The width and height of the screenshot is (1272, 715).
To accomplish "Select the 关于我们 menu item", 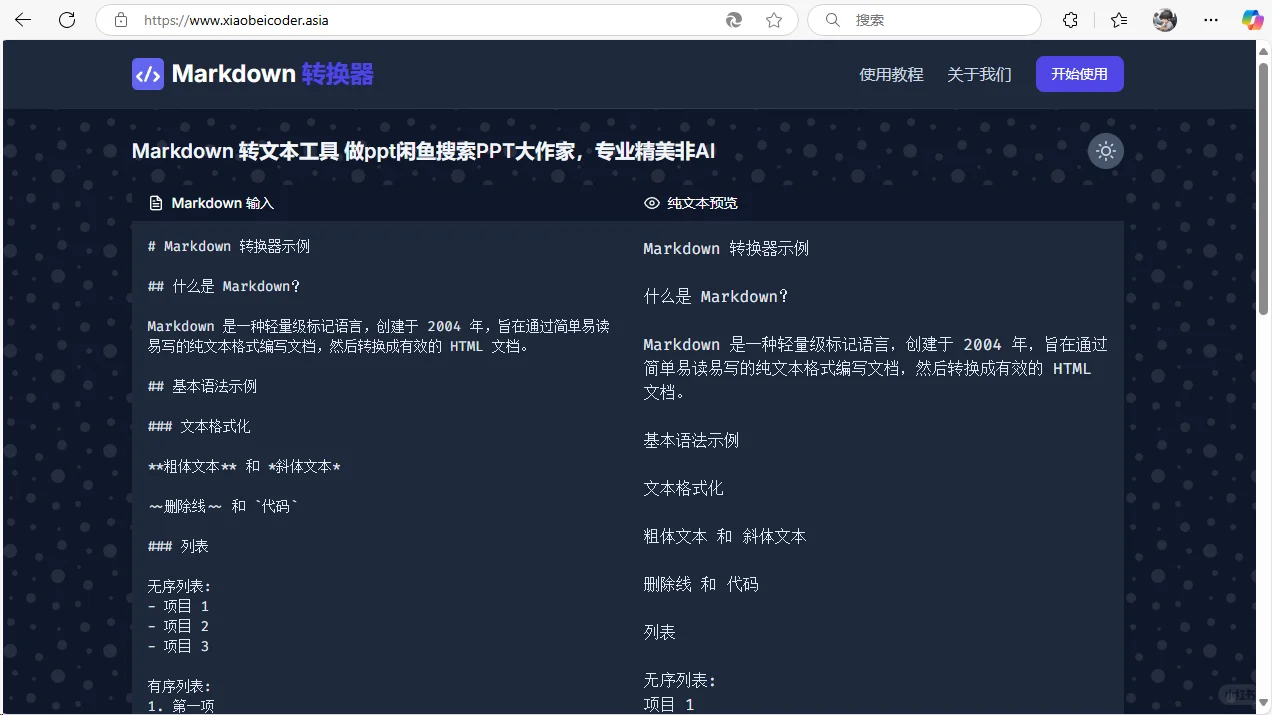I will coord(978,74).
